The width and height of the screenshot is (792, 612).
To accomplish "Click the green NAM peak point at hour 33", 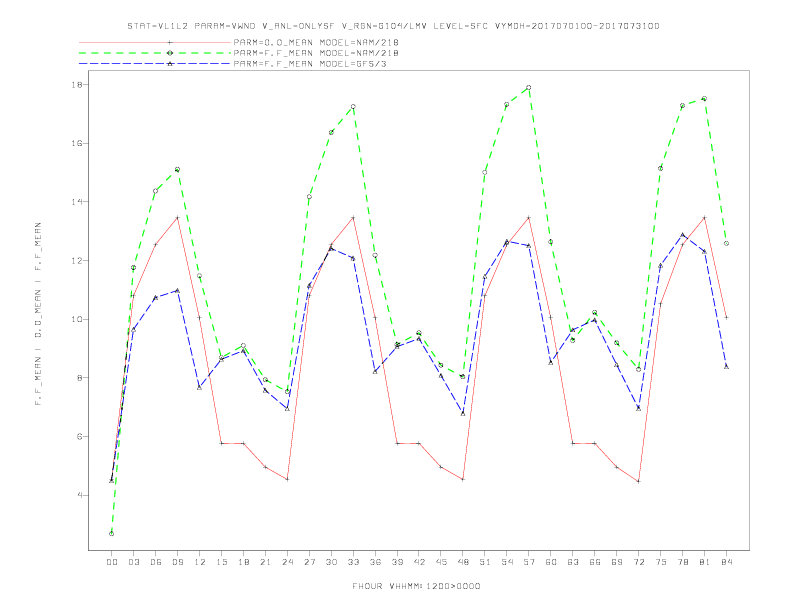I will click(x=353, y=107).
